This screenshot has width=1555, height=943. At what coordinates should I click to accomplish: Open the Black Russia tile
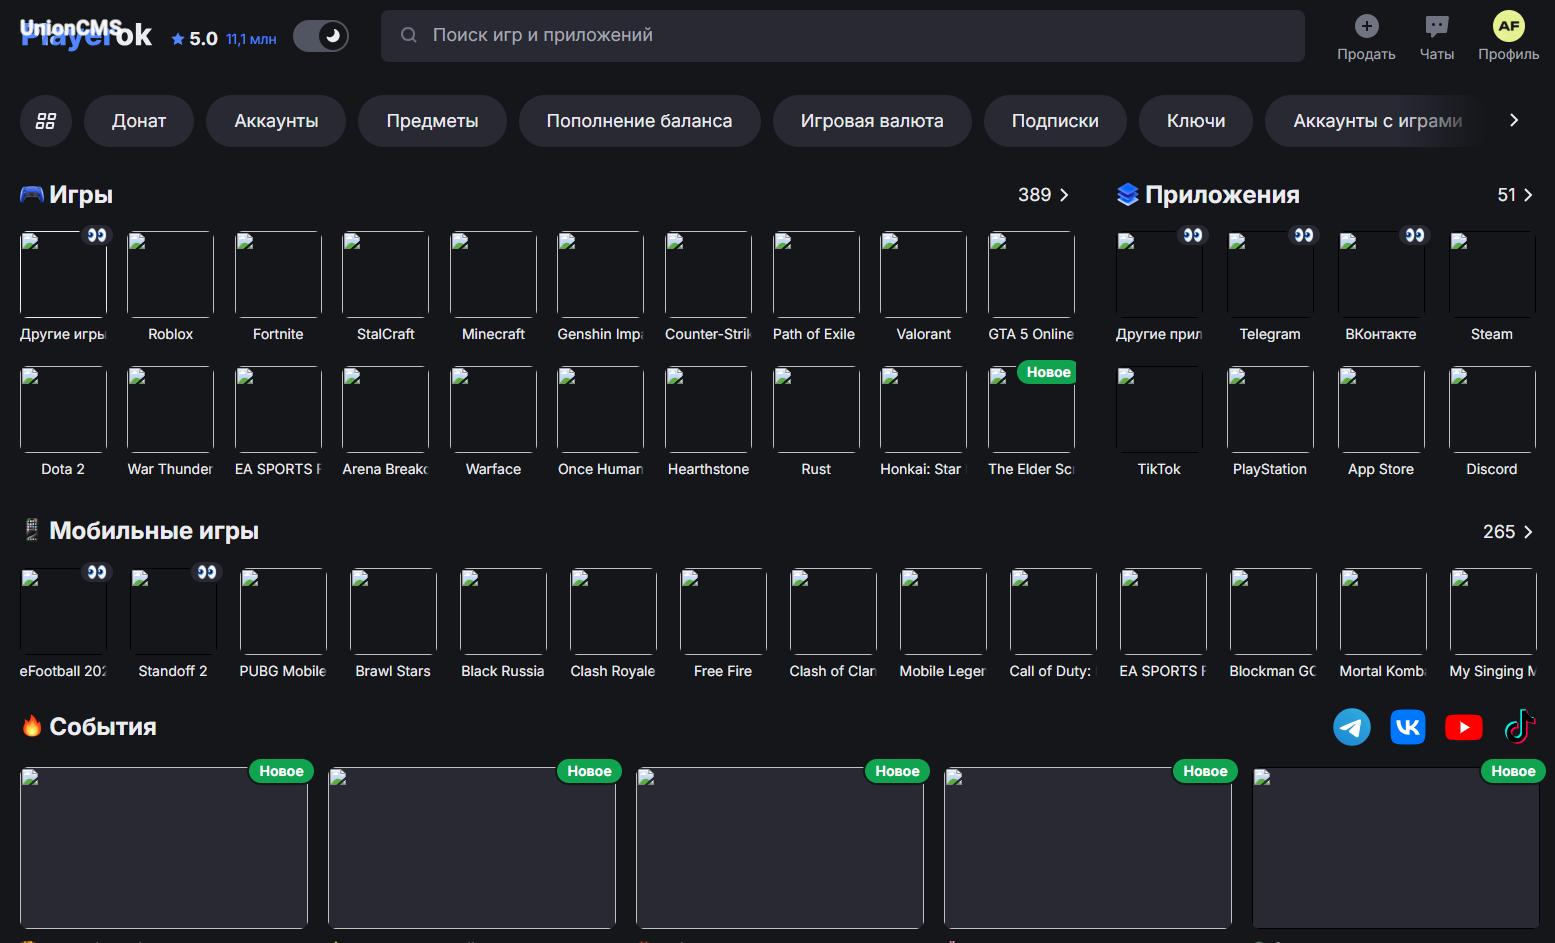point(503,625)
